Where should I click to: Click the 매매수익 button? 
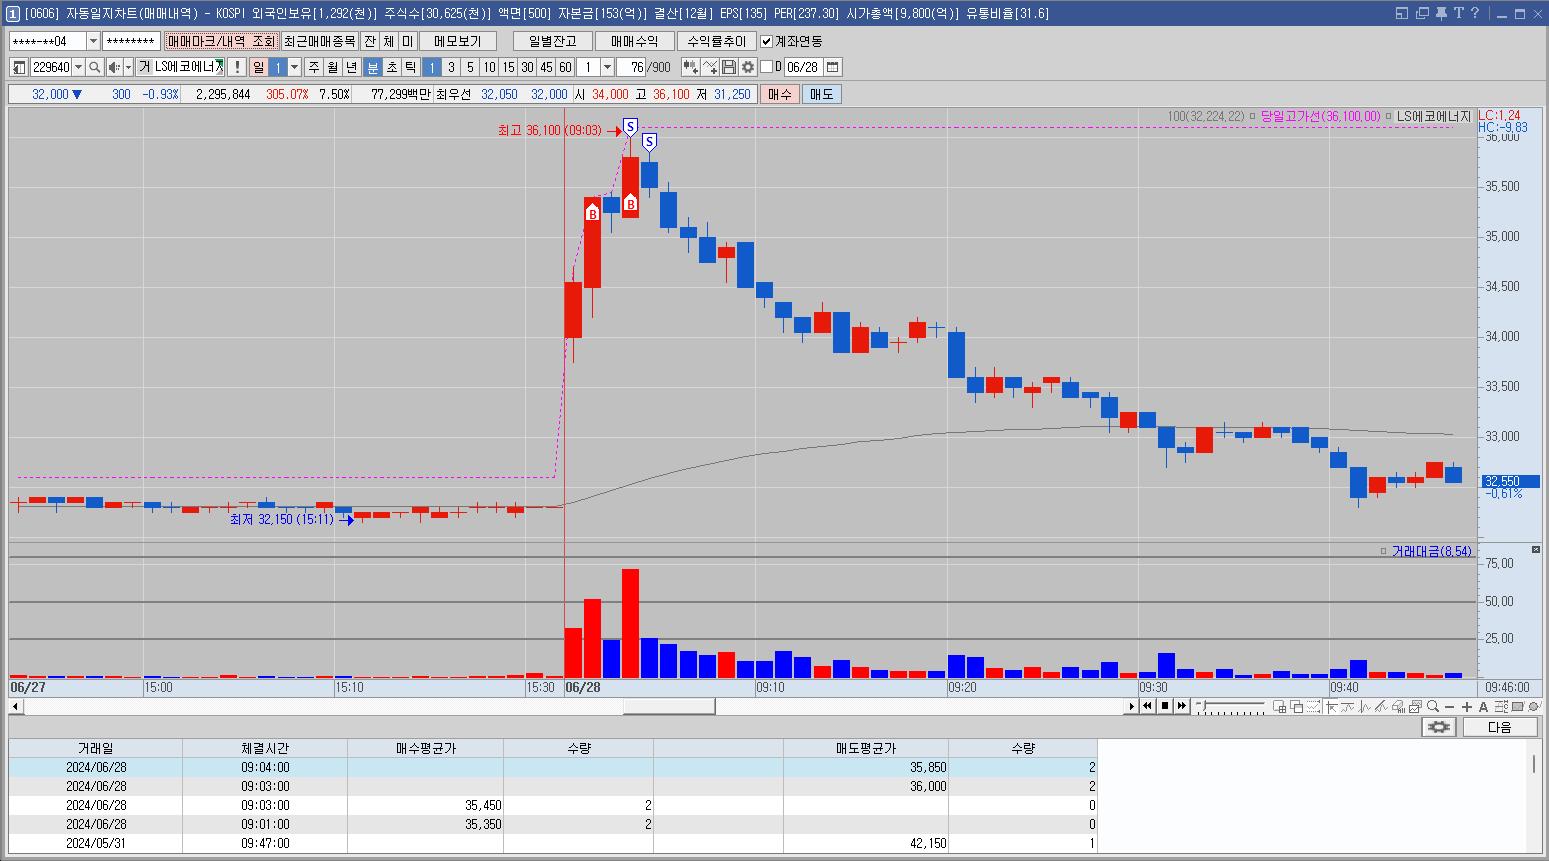coord(634,41)
